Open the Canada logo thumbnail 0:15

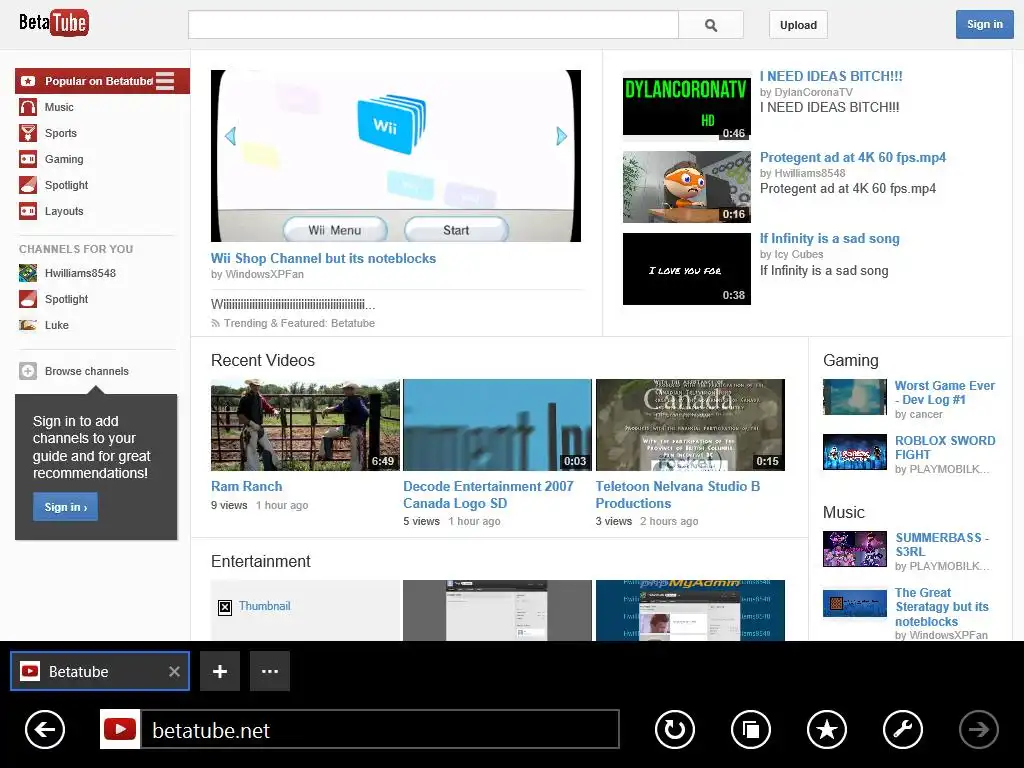tap(690, 424)
